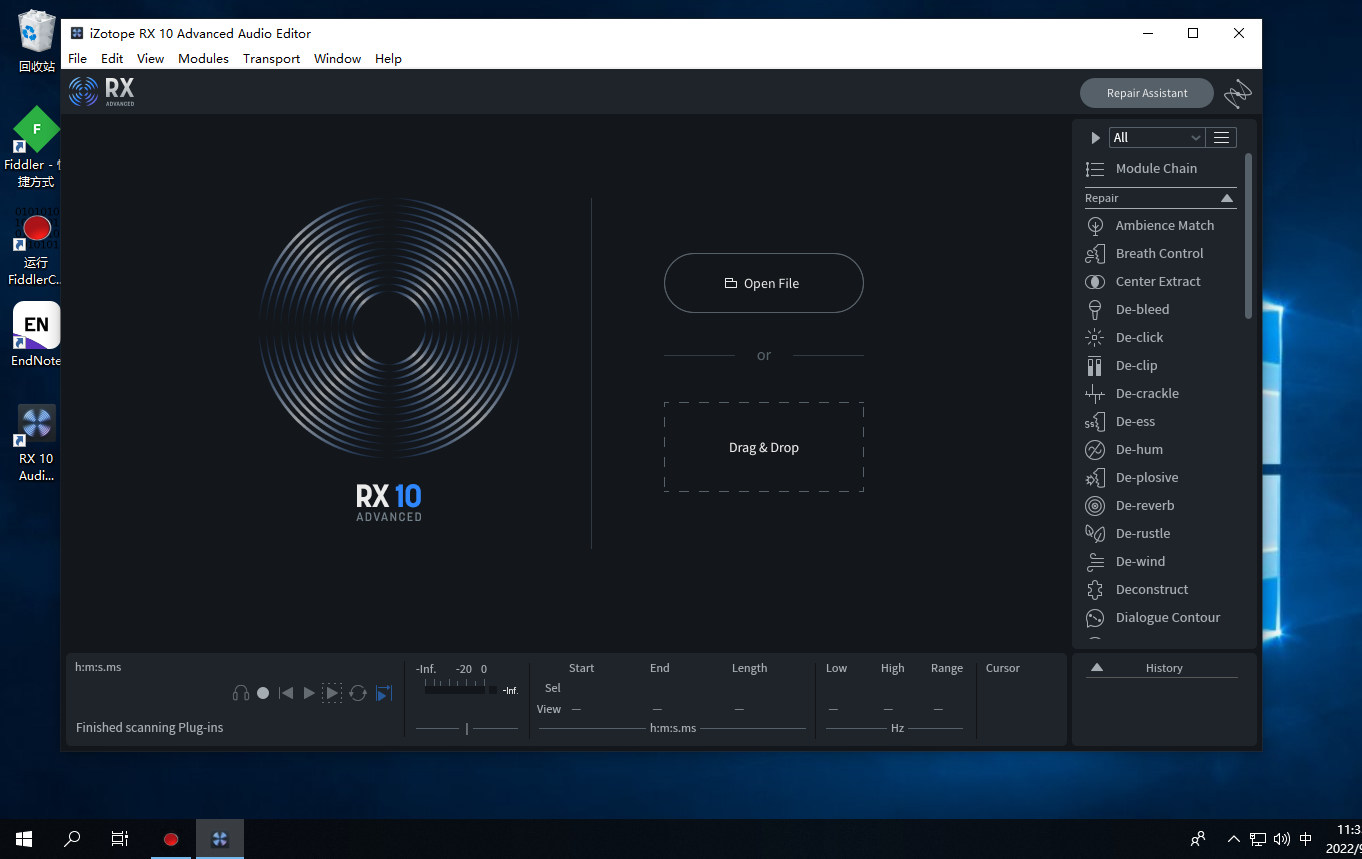Image resolution: width=1362 pixels, height=859 pixels.
Task: Open the volume control in system tray
Action: [x=1282, y=839]
